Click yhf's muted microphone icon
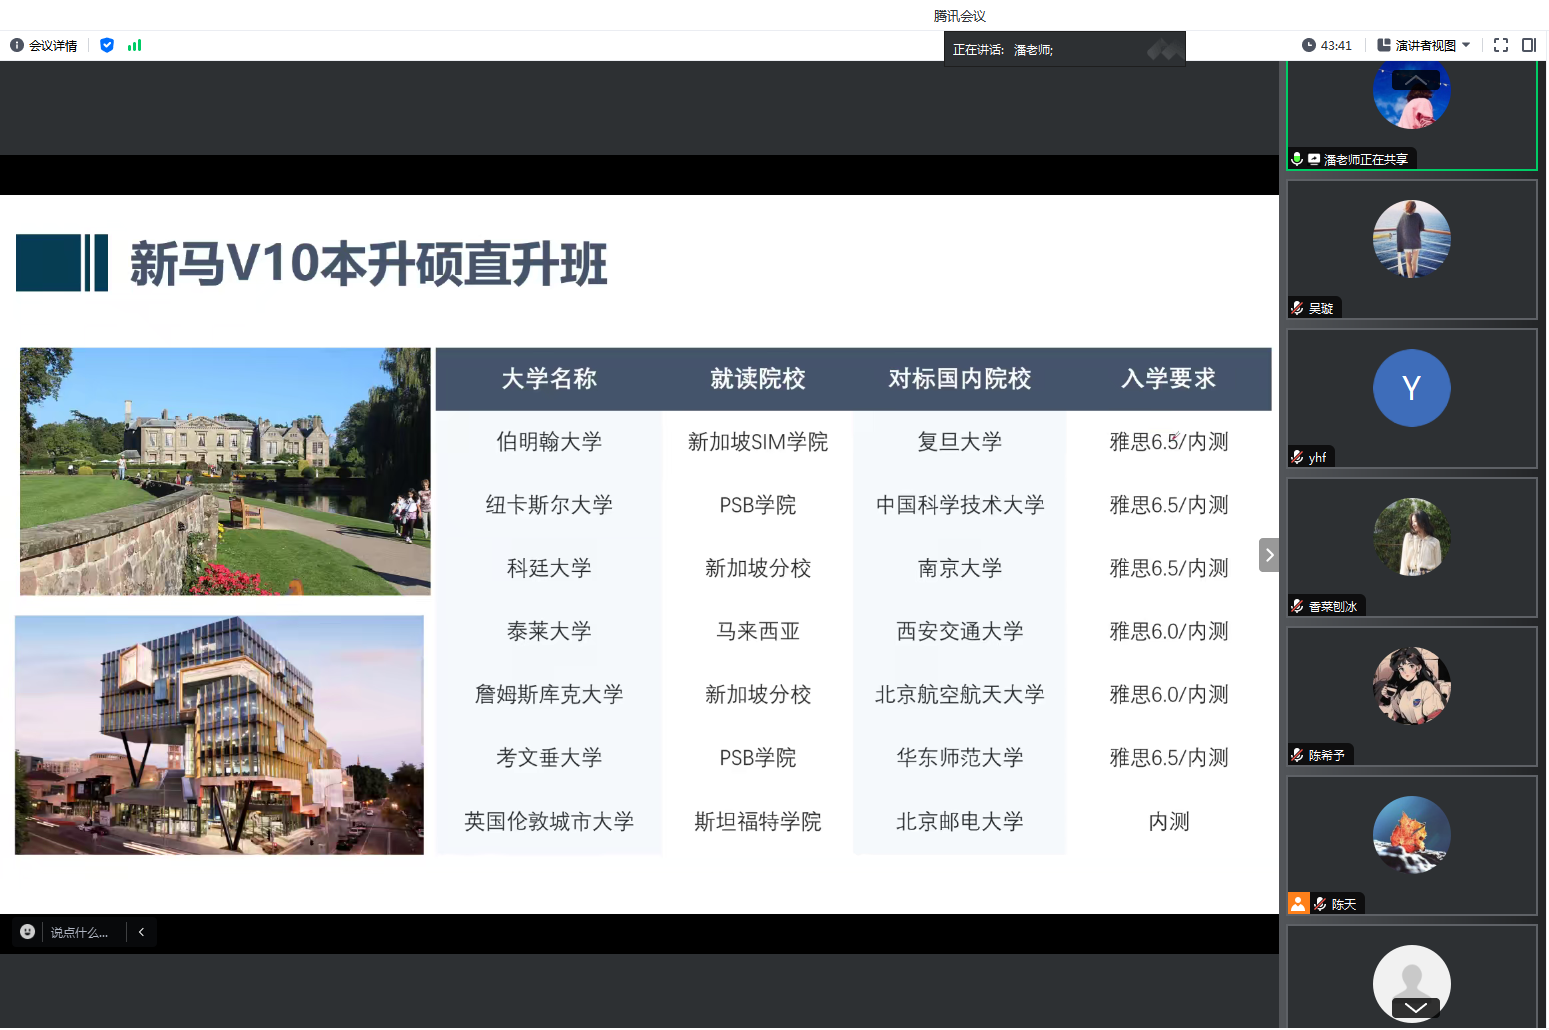Screen dimensions: 1549x1030 [1297, 457]
